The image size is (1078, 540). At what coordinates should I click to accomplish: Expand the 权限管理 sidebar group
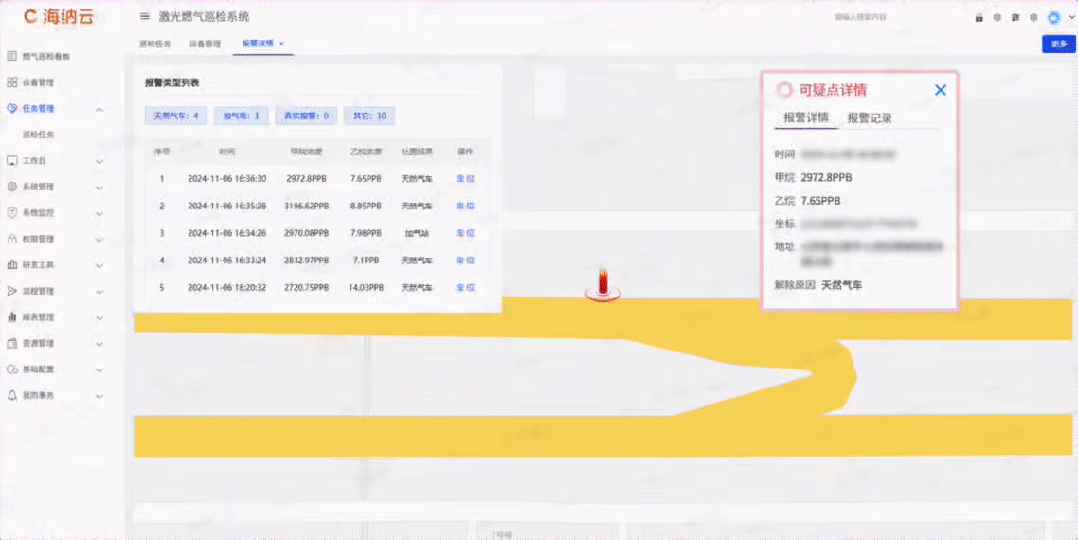coord(100,239)
